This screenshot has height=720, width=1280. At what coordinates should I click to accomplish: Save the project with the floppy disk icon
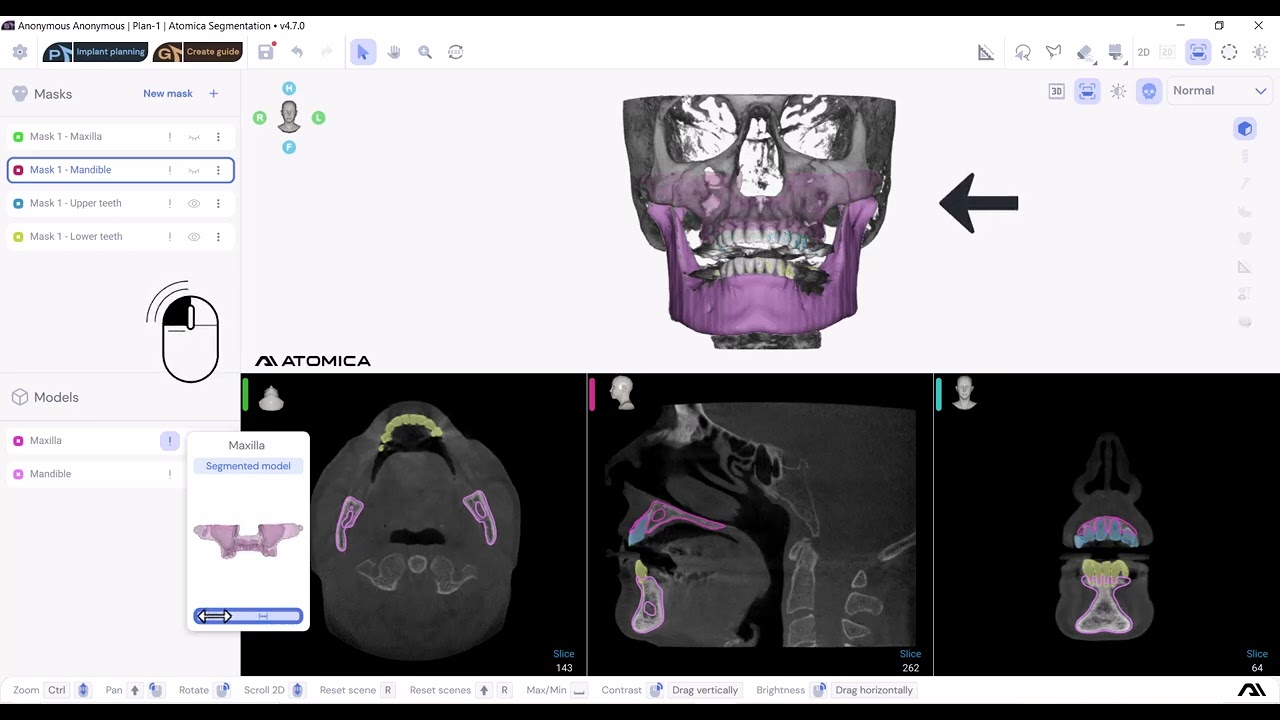[266, 52]
